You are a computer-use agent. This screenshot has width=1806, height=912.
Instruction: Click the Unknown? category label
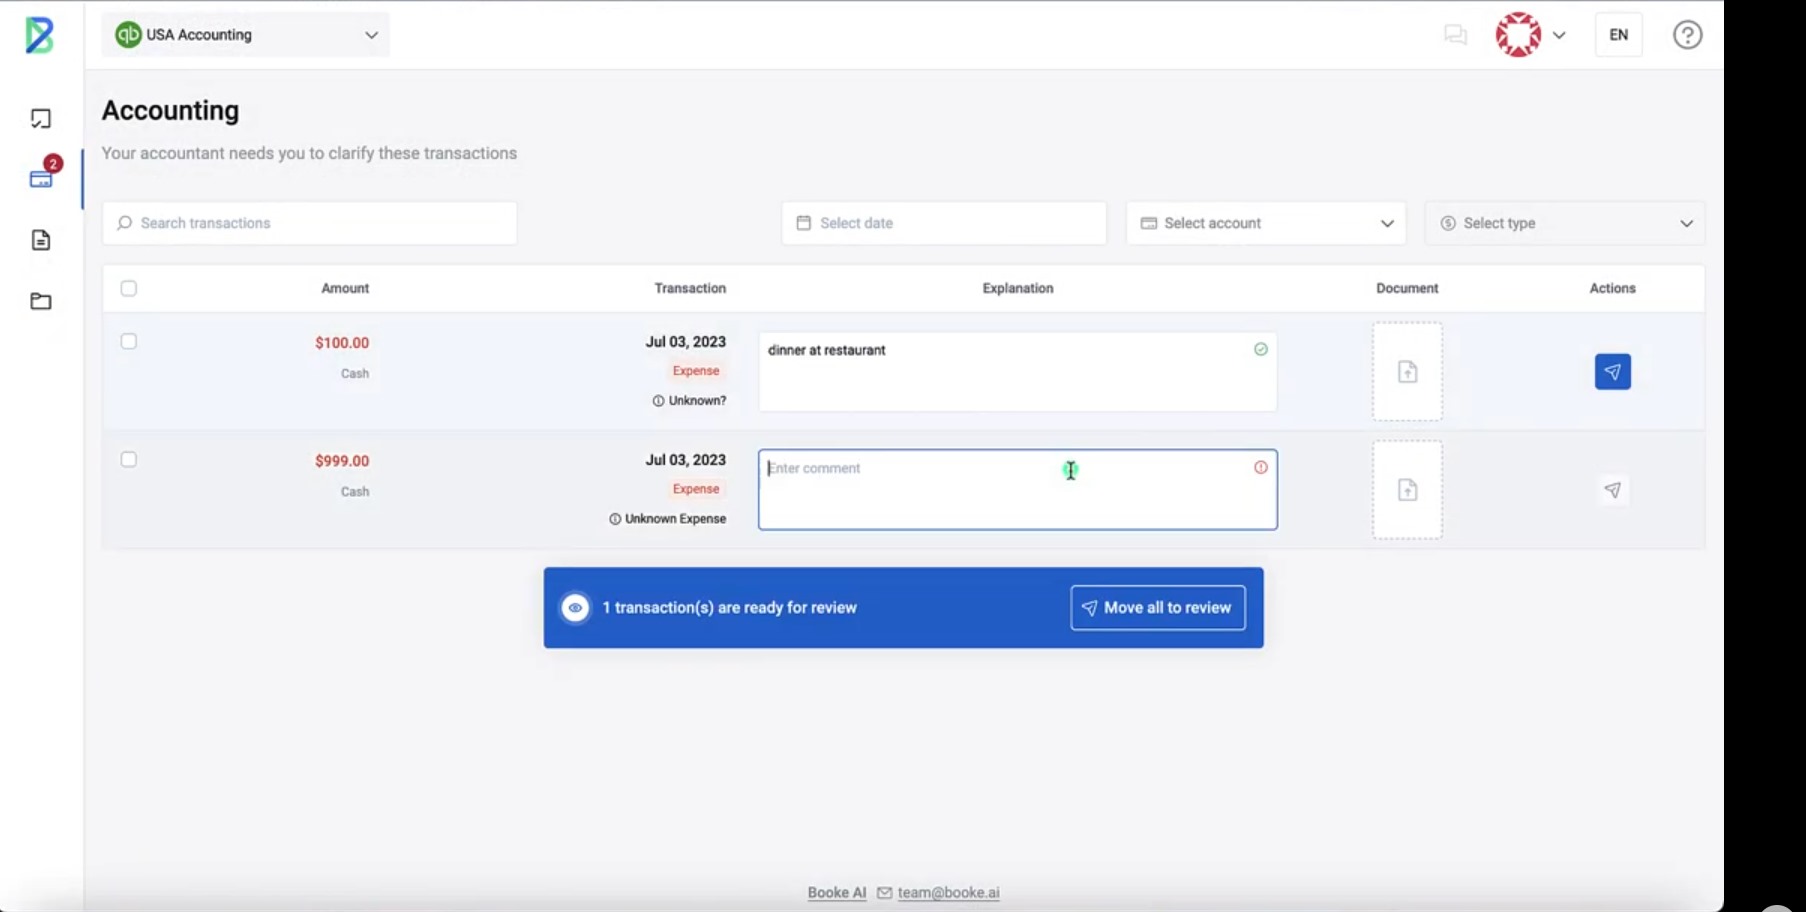(698, 401)
